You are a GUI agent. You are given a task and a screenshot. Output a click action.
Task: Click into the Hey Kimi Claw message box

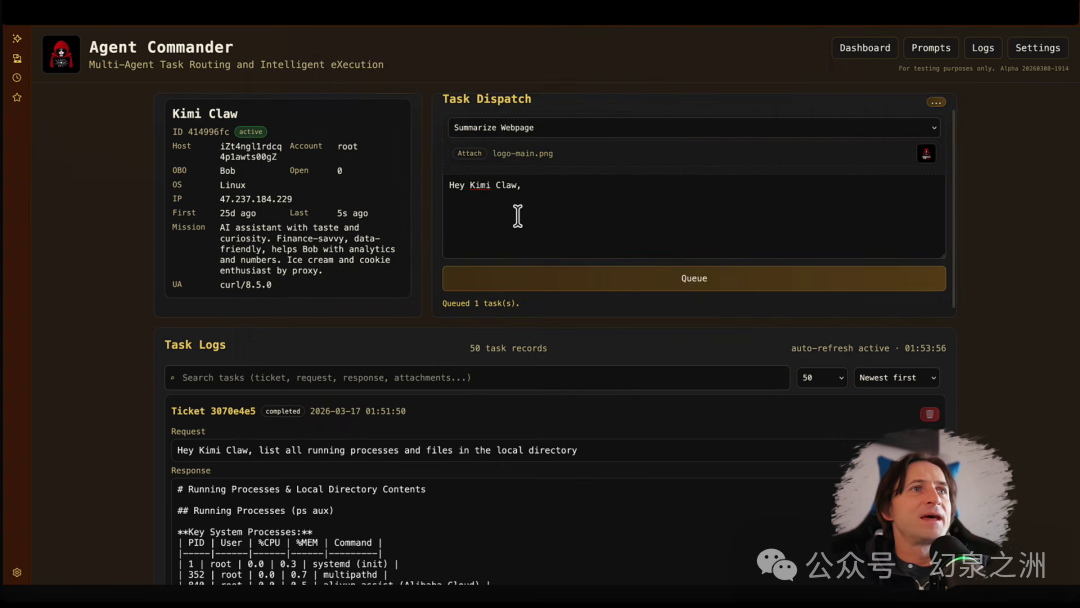click(694, 216)
